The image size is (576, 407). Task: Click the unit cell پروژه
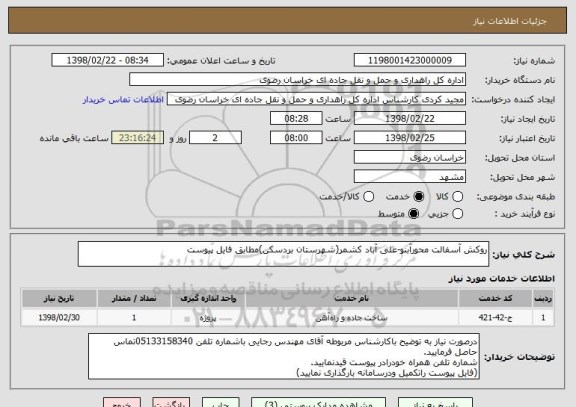tap(208, 318)
